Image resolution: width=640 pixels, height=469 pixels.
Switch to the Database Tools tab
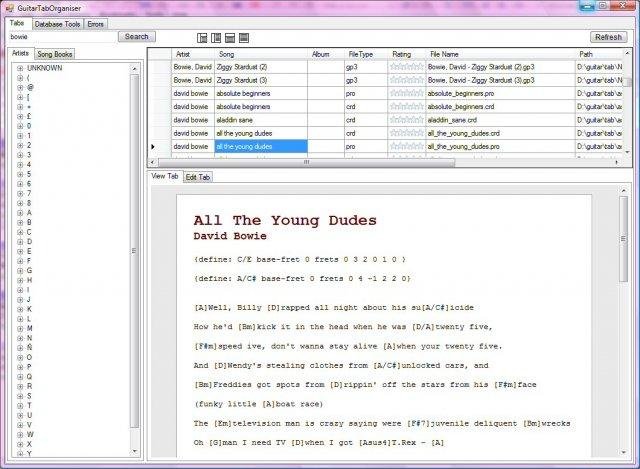coord(58,24)
